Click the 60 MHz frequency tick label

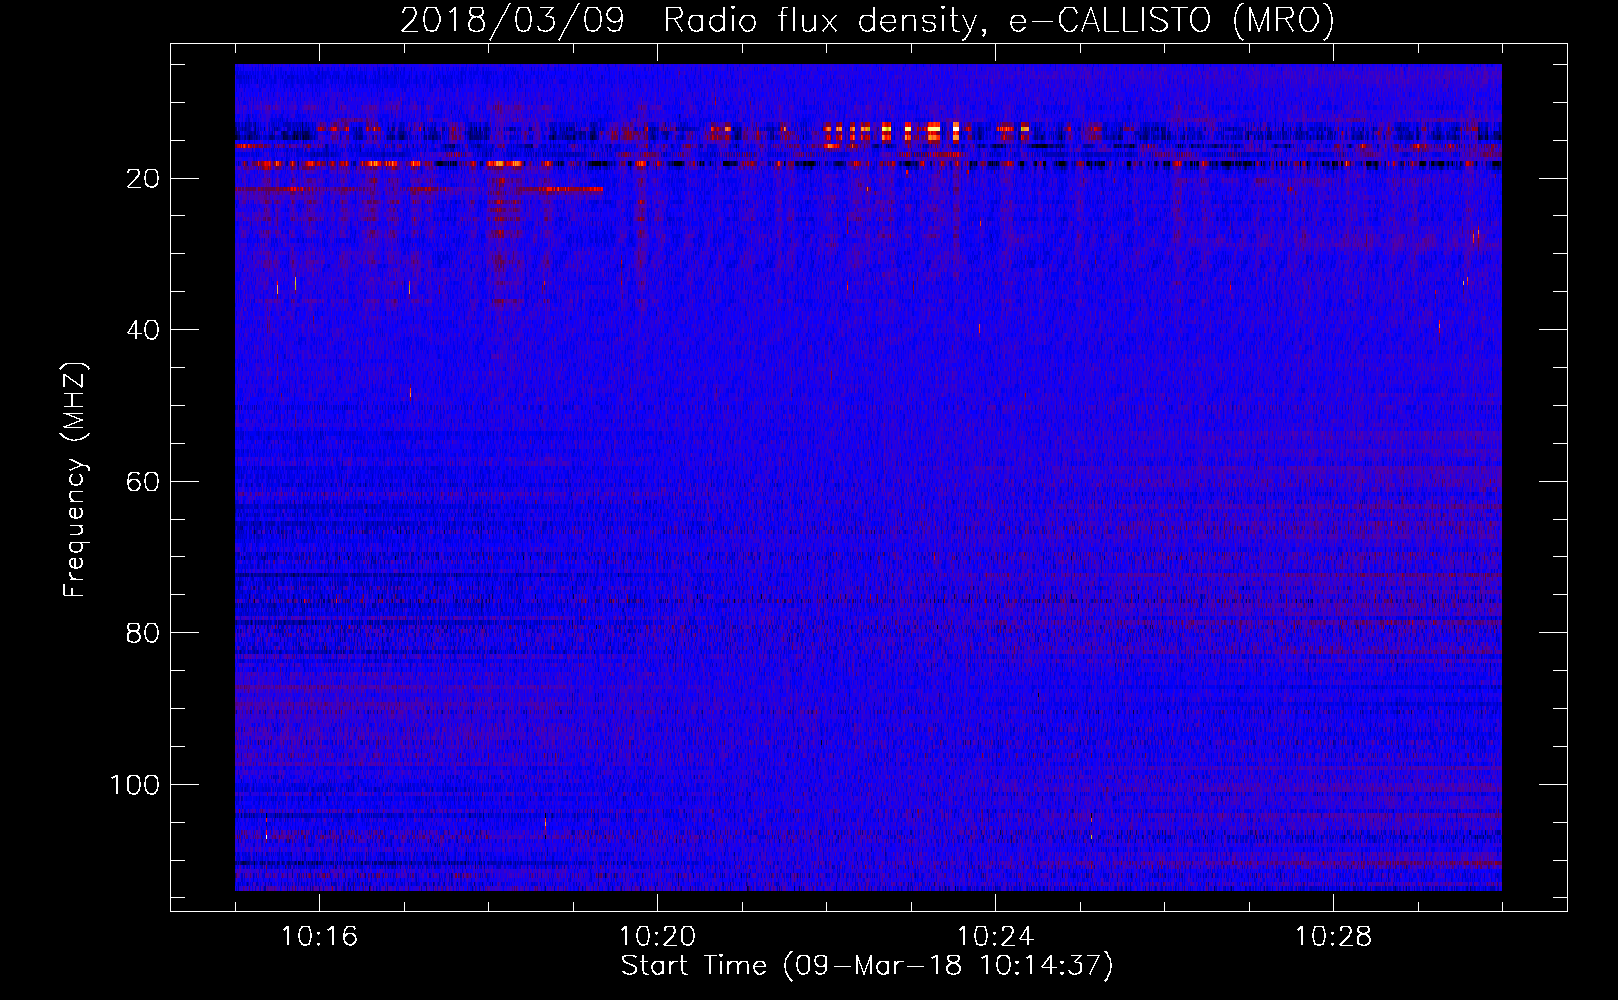[143, 481]
